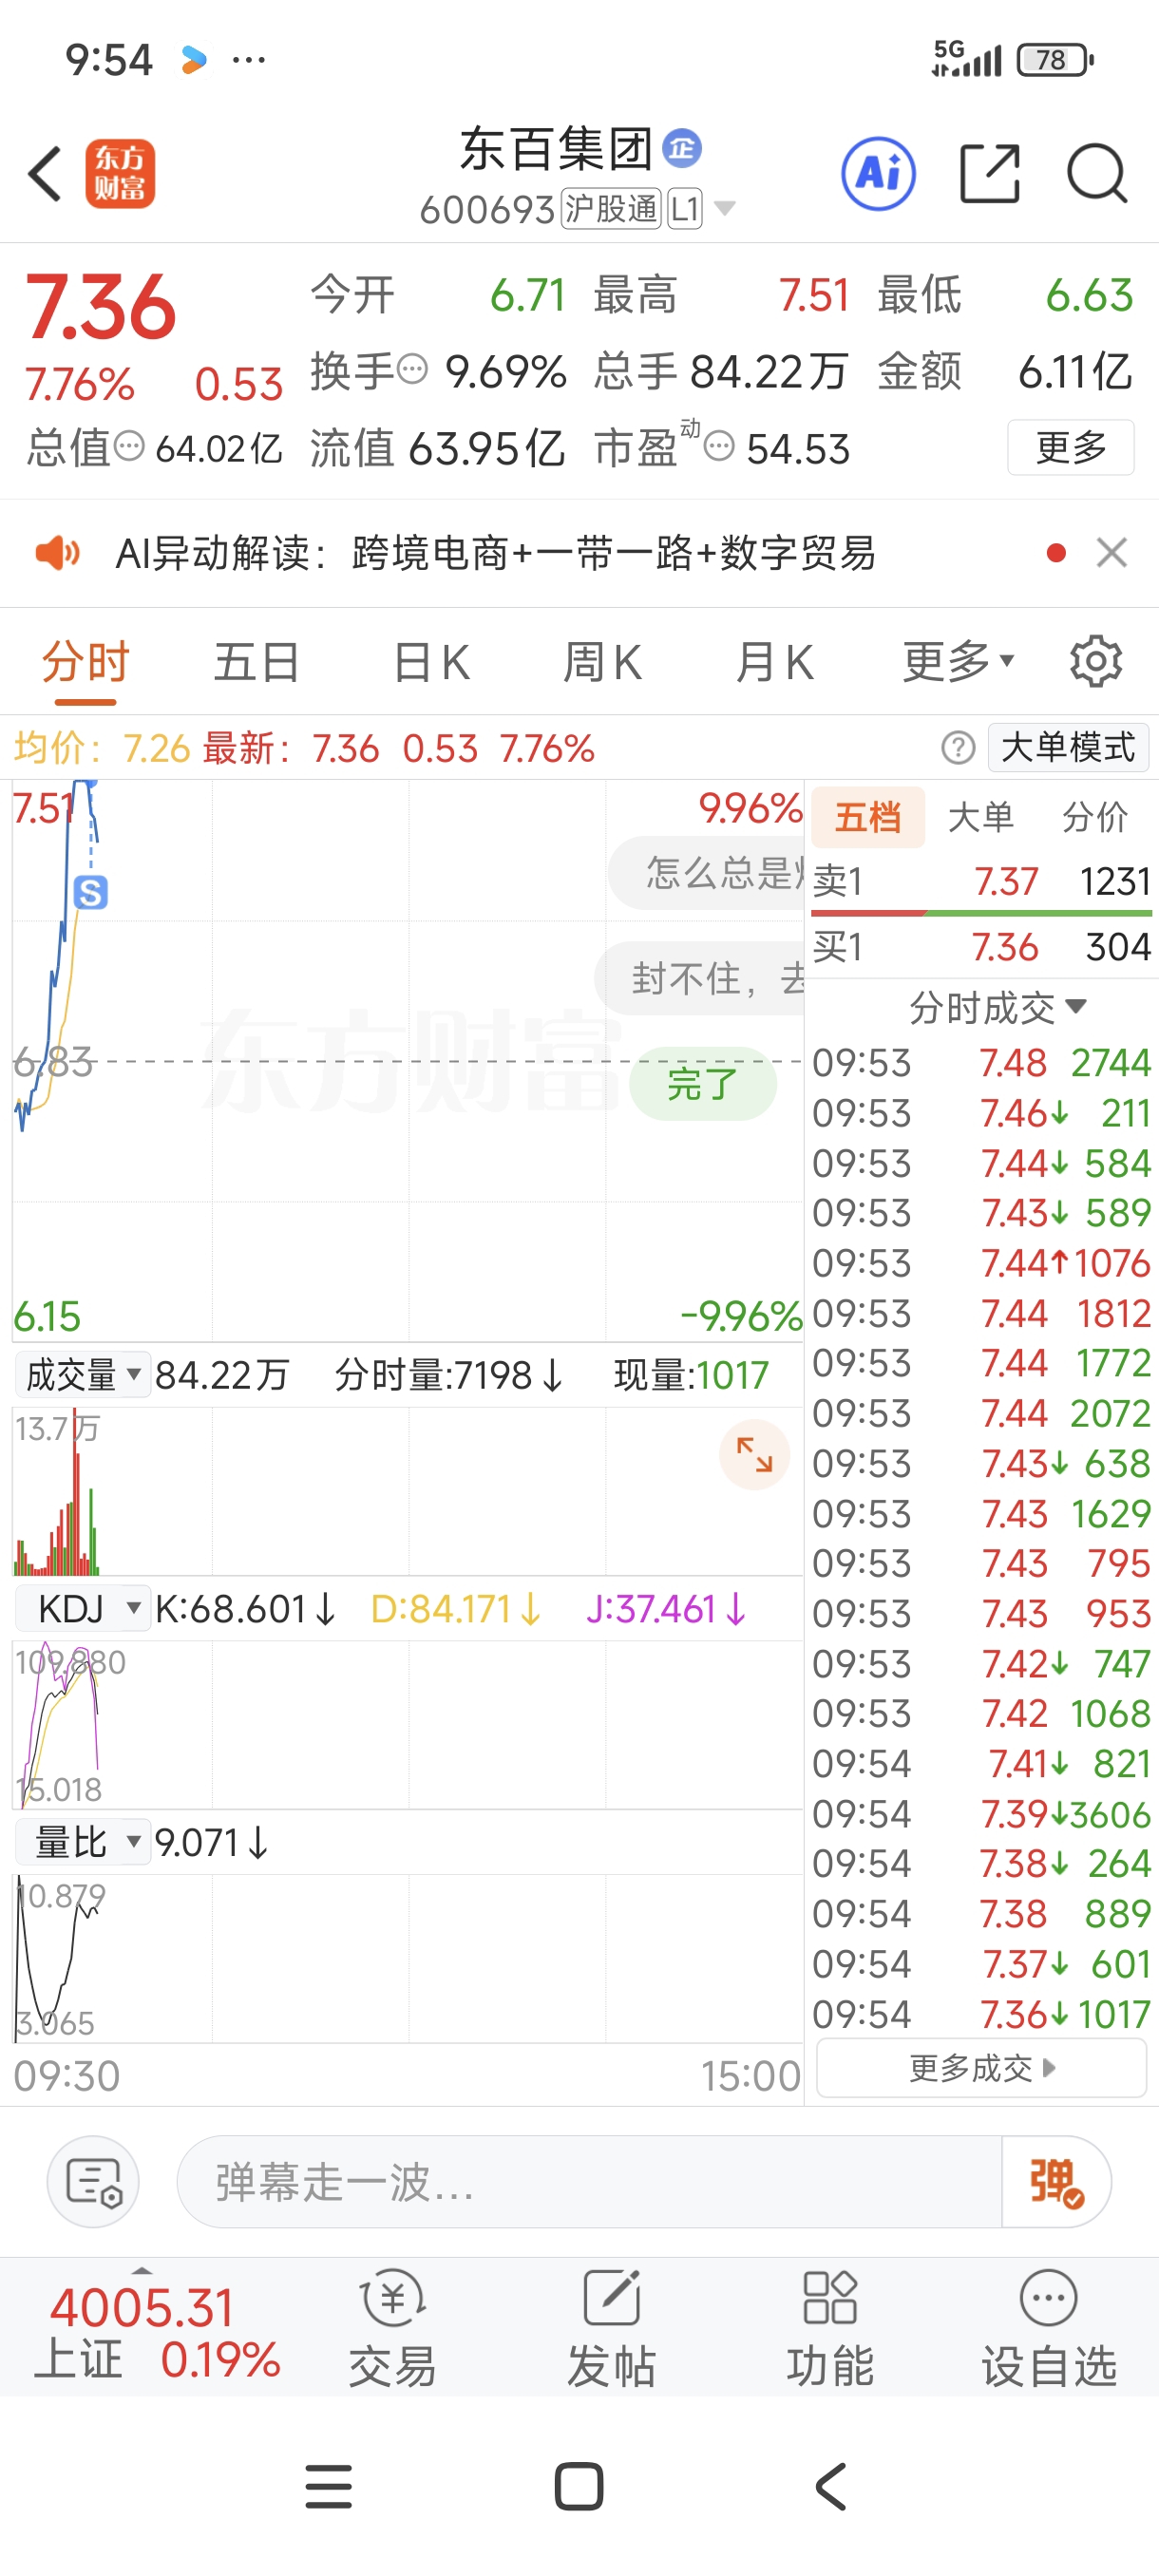The height and width of the screenshot is (2576, 1159).
Task: Open 功能 functions icon in bottom bar
Action: (830, 2328)
